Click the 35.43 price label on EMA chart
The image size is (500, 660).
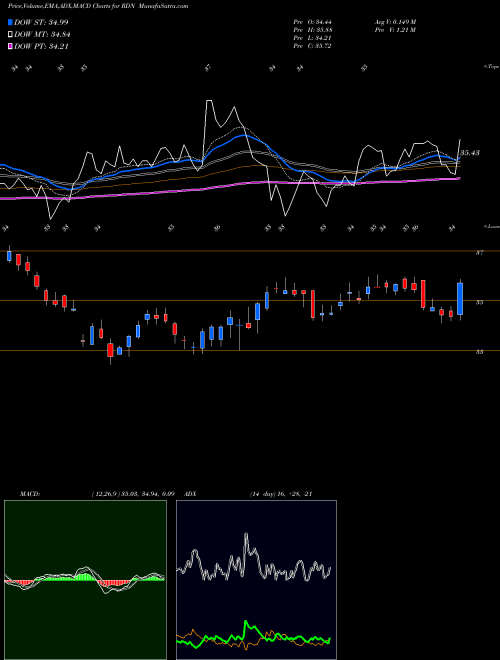[470, 153]
